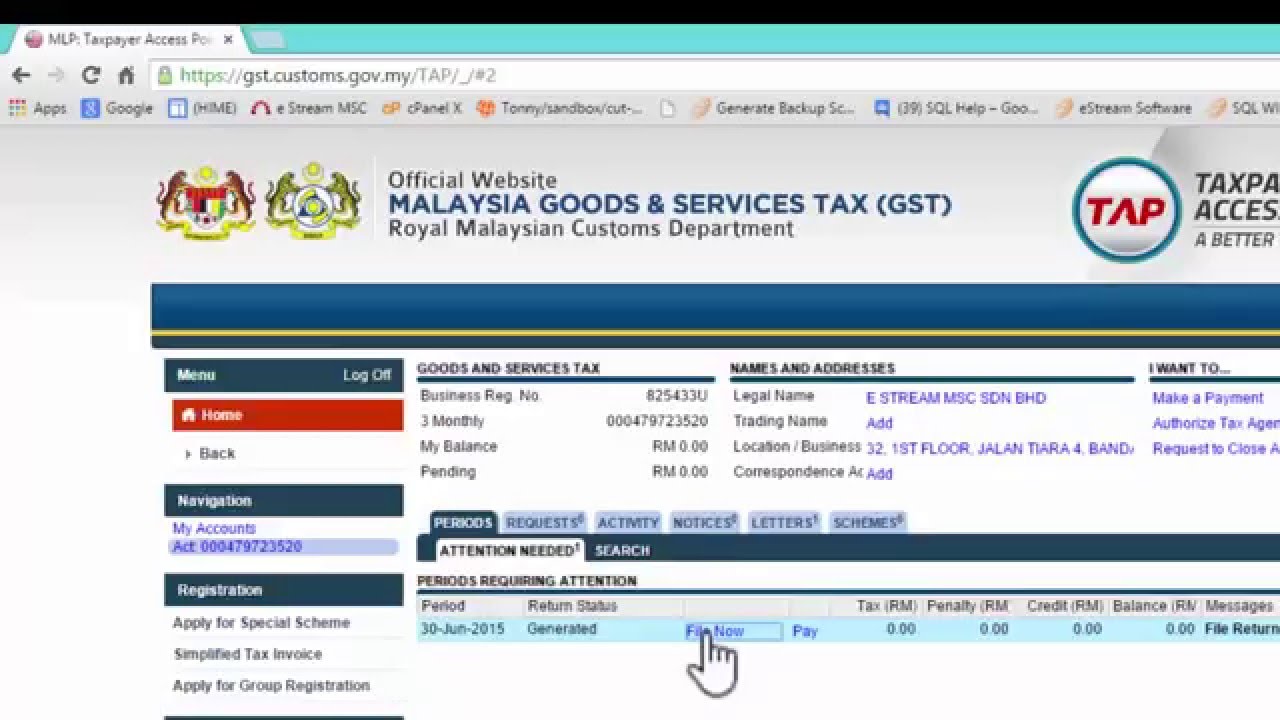Click Make a Payment

click(1208, 398)
